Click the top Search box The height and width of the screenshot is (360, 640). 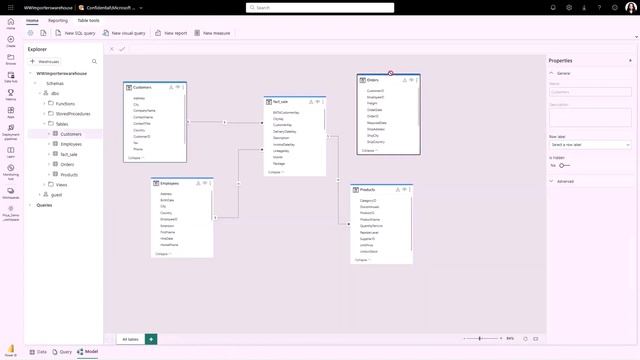click(x=320, y=8)
